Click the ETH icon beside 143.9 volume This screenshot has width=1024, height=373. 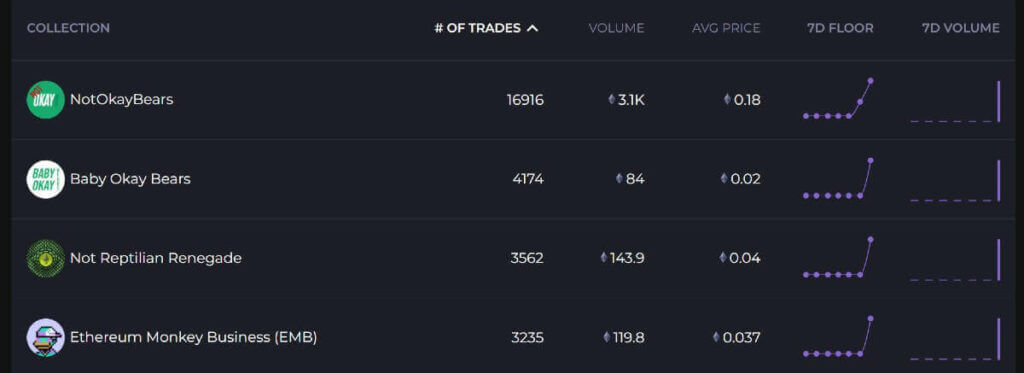coord(604,258)
